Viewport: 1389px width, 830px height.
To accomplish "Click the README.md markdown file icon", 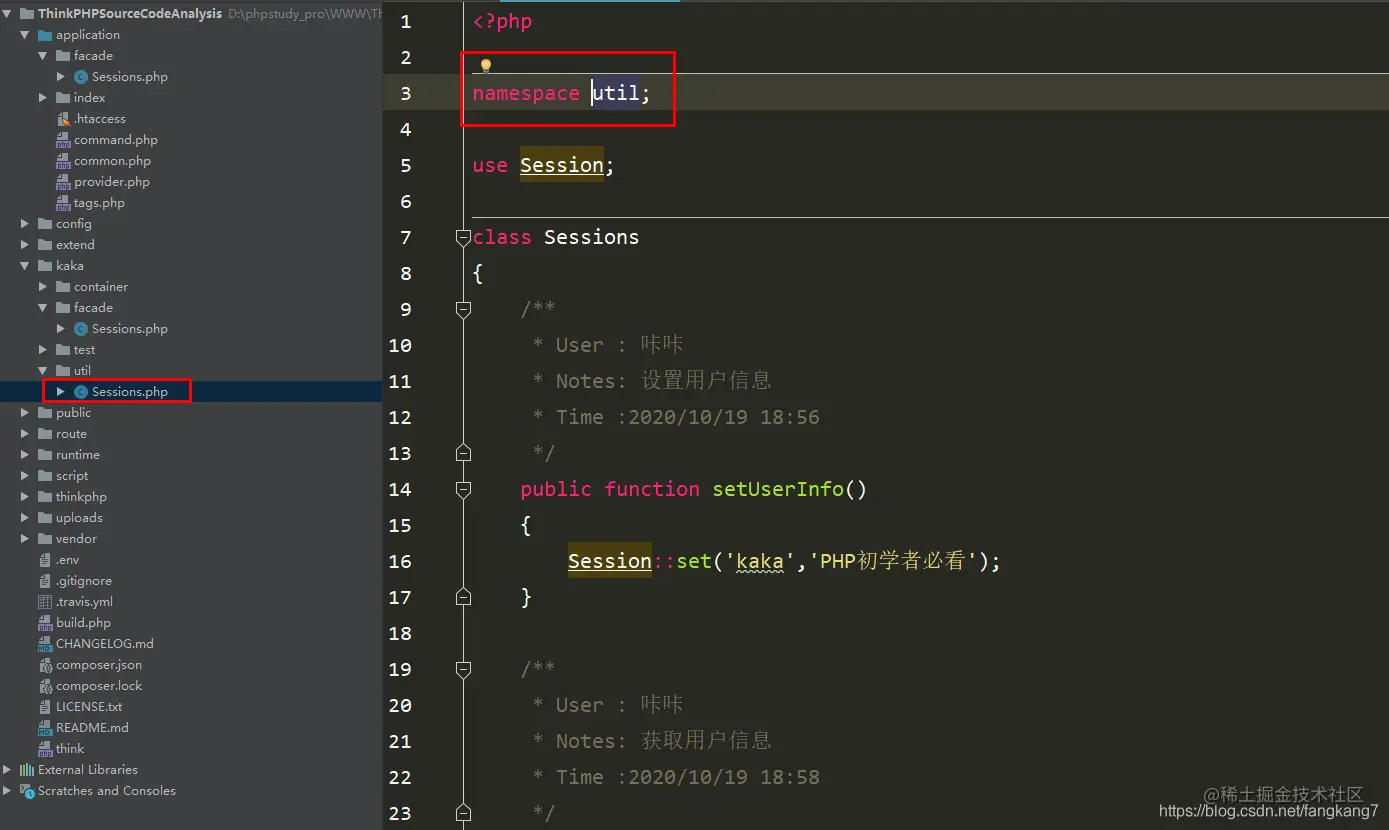I will (x=45, y=728).
